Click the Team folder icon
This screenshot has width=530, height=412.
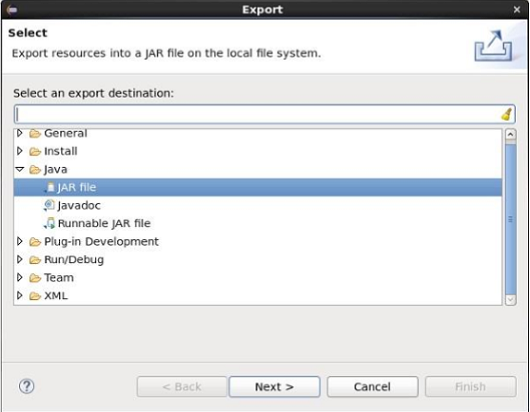click(35, 278)
